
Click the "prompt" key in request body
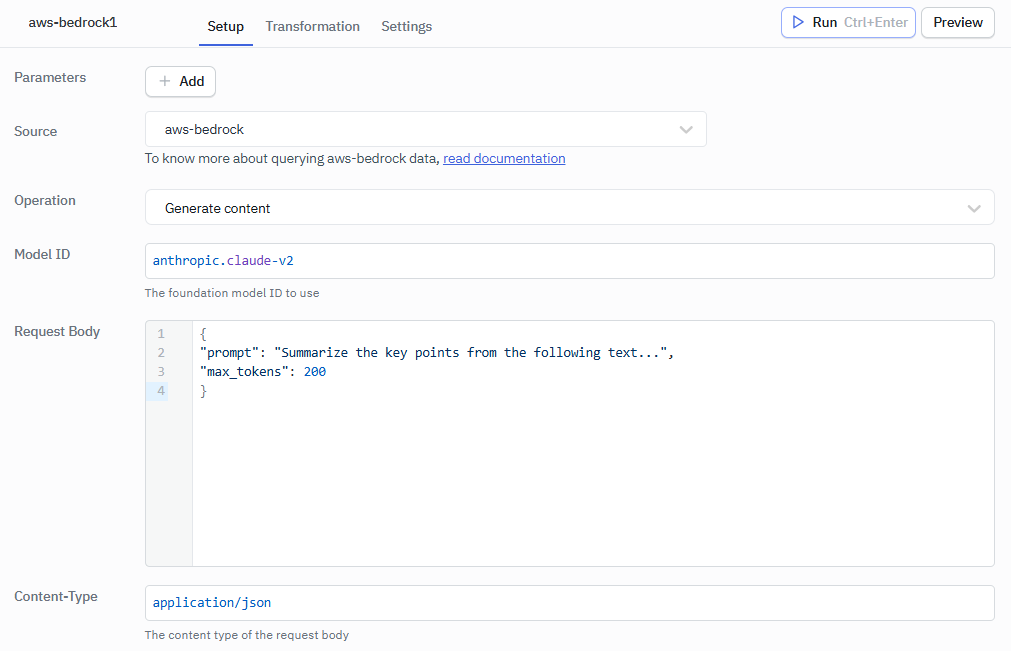click(x=230, y=353)
